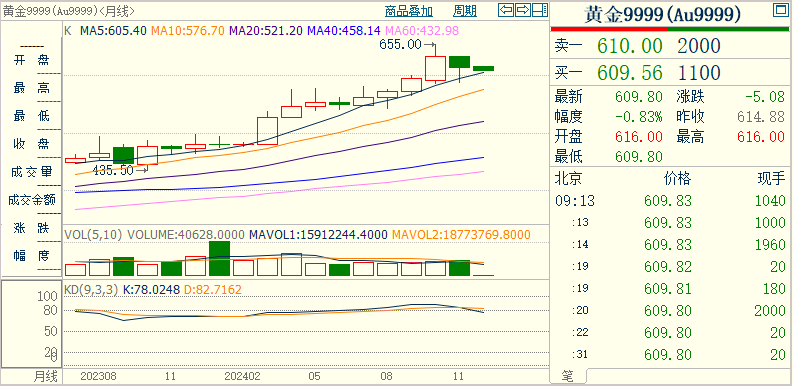
Task: Maximize the 黄金9999 quote panel
Action: [780, 10]
